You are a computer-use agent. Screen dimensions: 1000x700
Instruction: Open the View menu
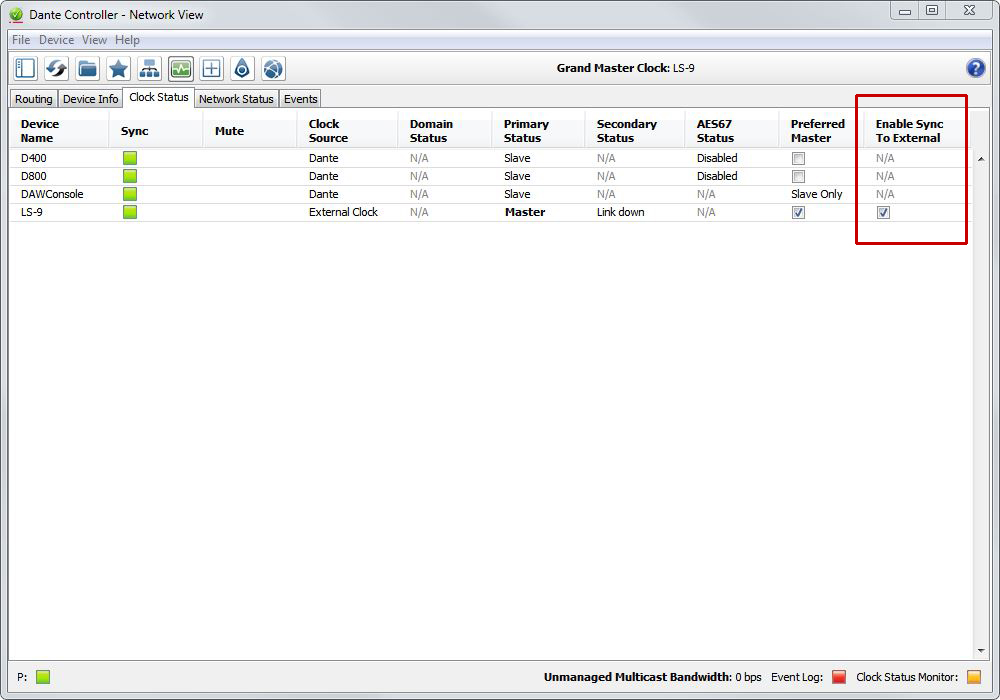(94, 40)
